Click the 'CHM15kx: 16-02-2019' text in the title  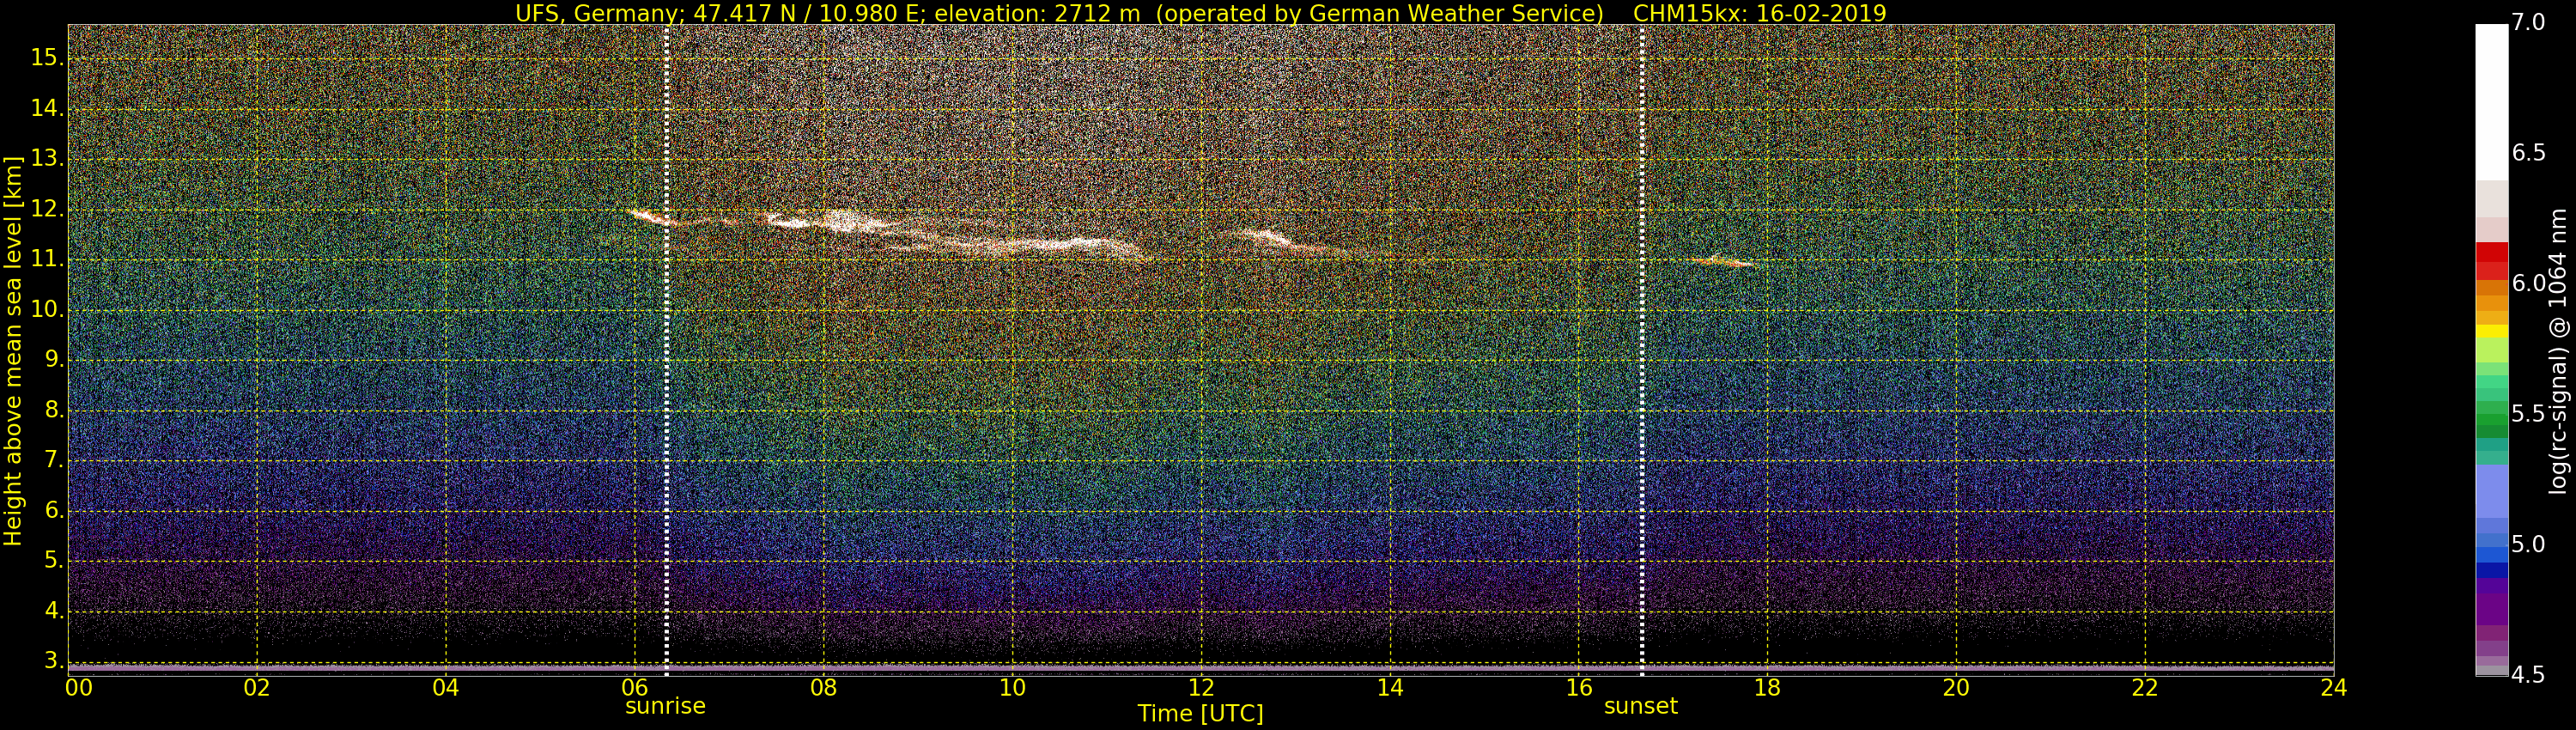(1759, 13)
